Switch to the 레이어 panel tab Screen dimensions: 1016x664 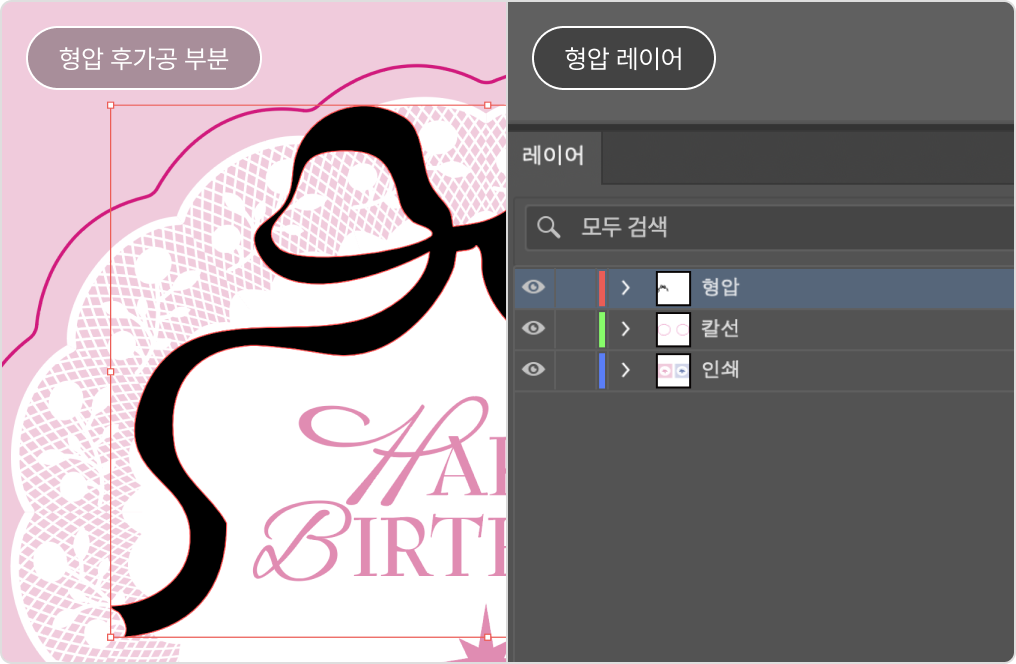(553, 156)
